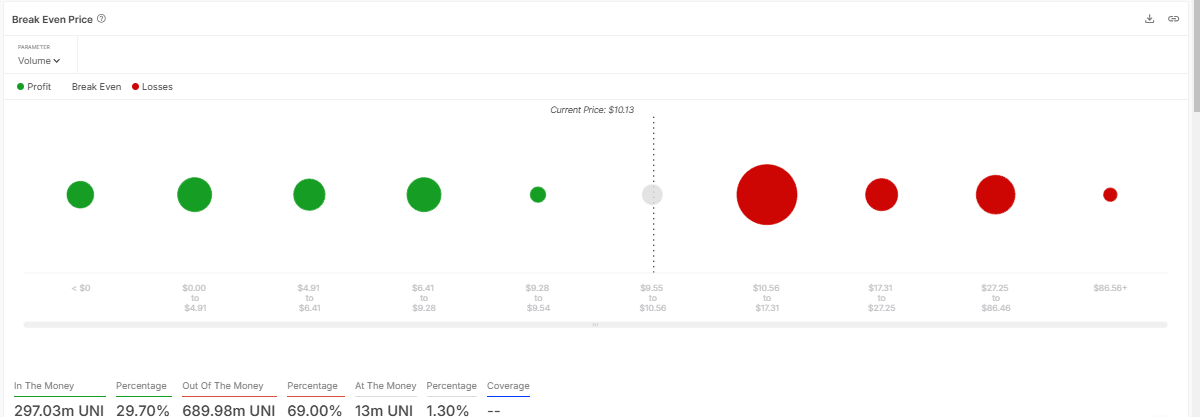Click the Out Of The Money stat label
The image size is (1200, 417).
pos(222,386)
